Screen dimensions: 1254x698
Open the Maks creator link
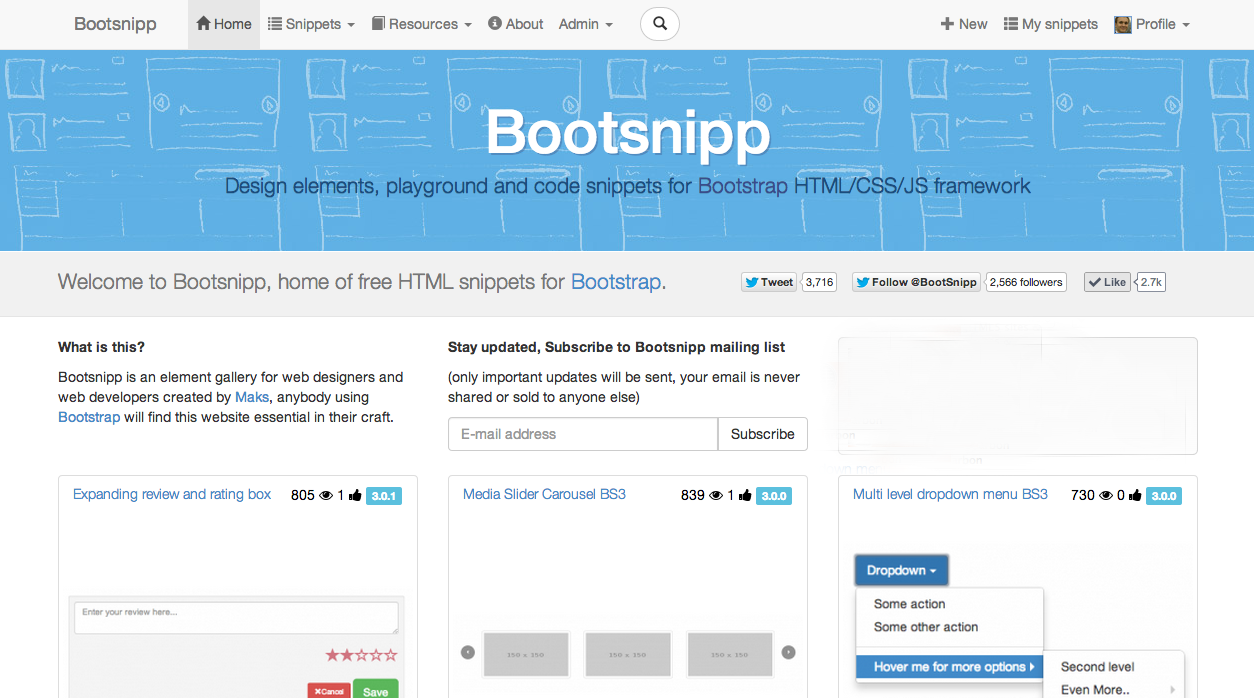pyautogui.click(x=252, y=397)
